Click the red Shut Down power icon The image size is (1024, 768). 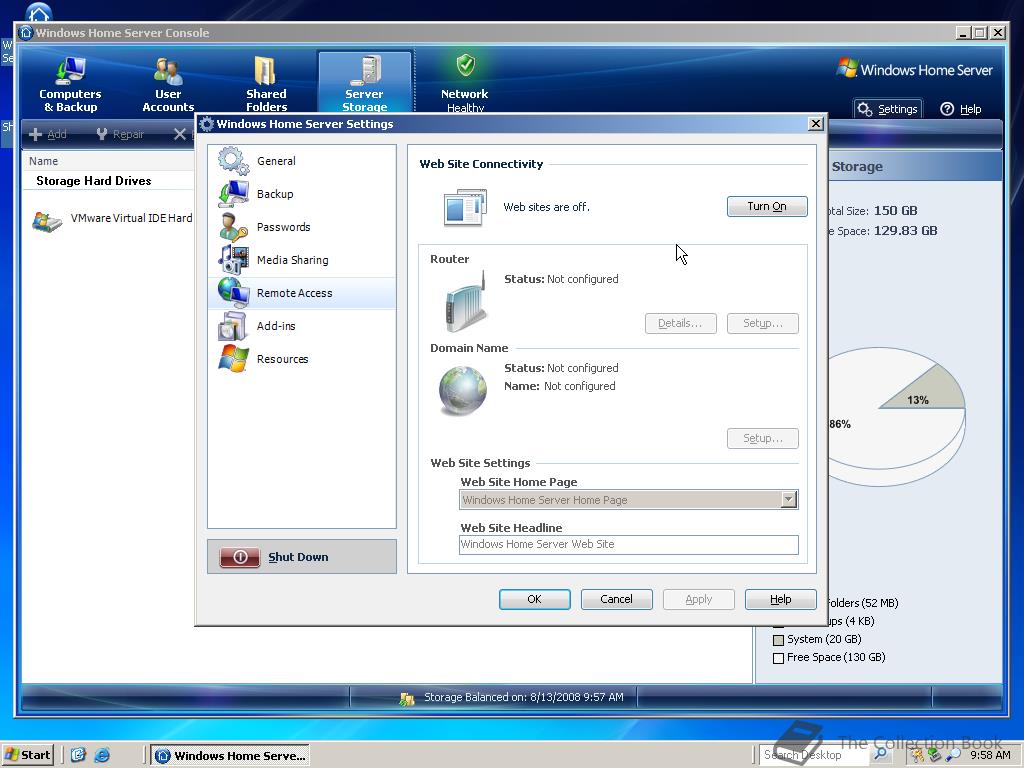[239, 557]
